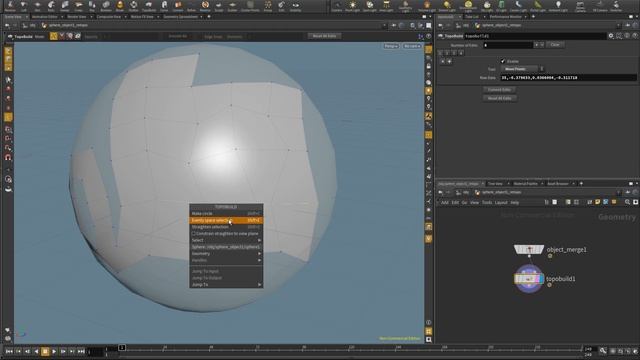
Task: Click the Spot Light shelf tool
Action: 369,6
